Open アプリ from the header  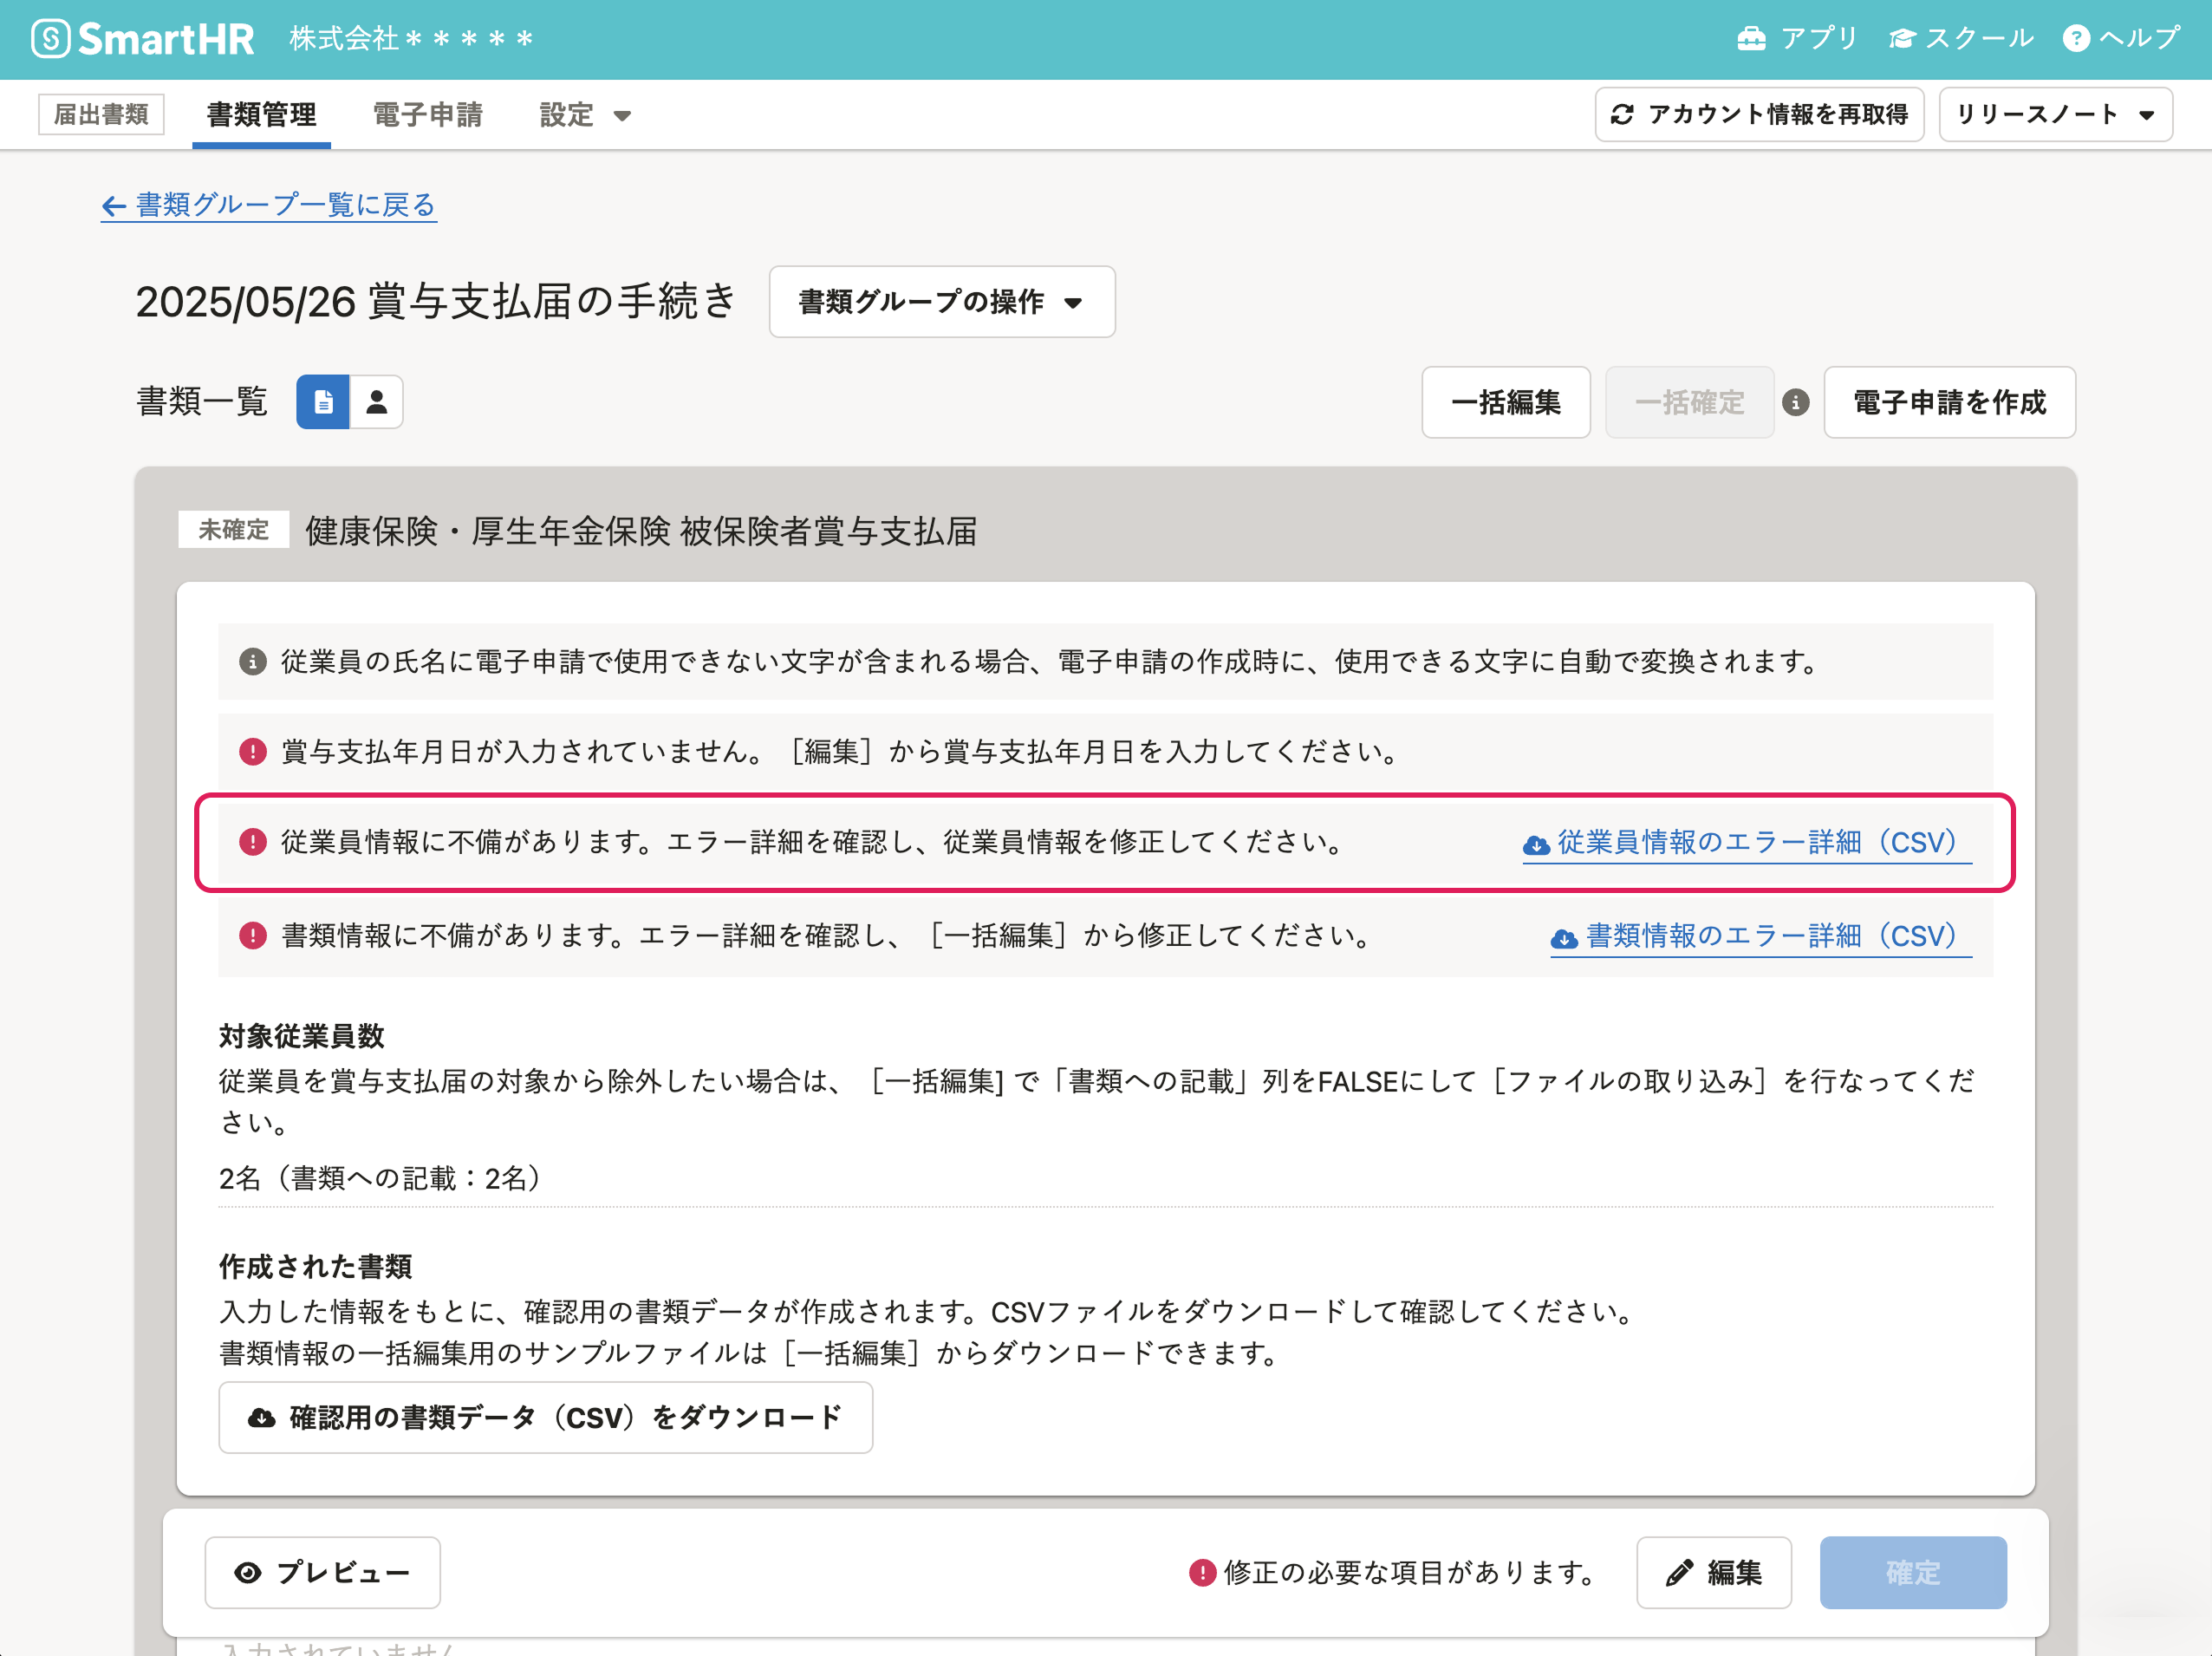[x=1797, y=39]
